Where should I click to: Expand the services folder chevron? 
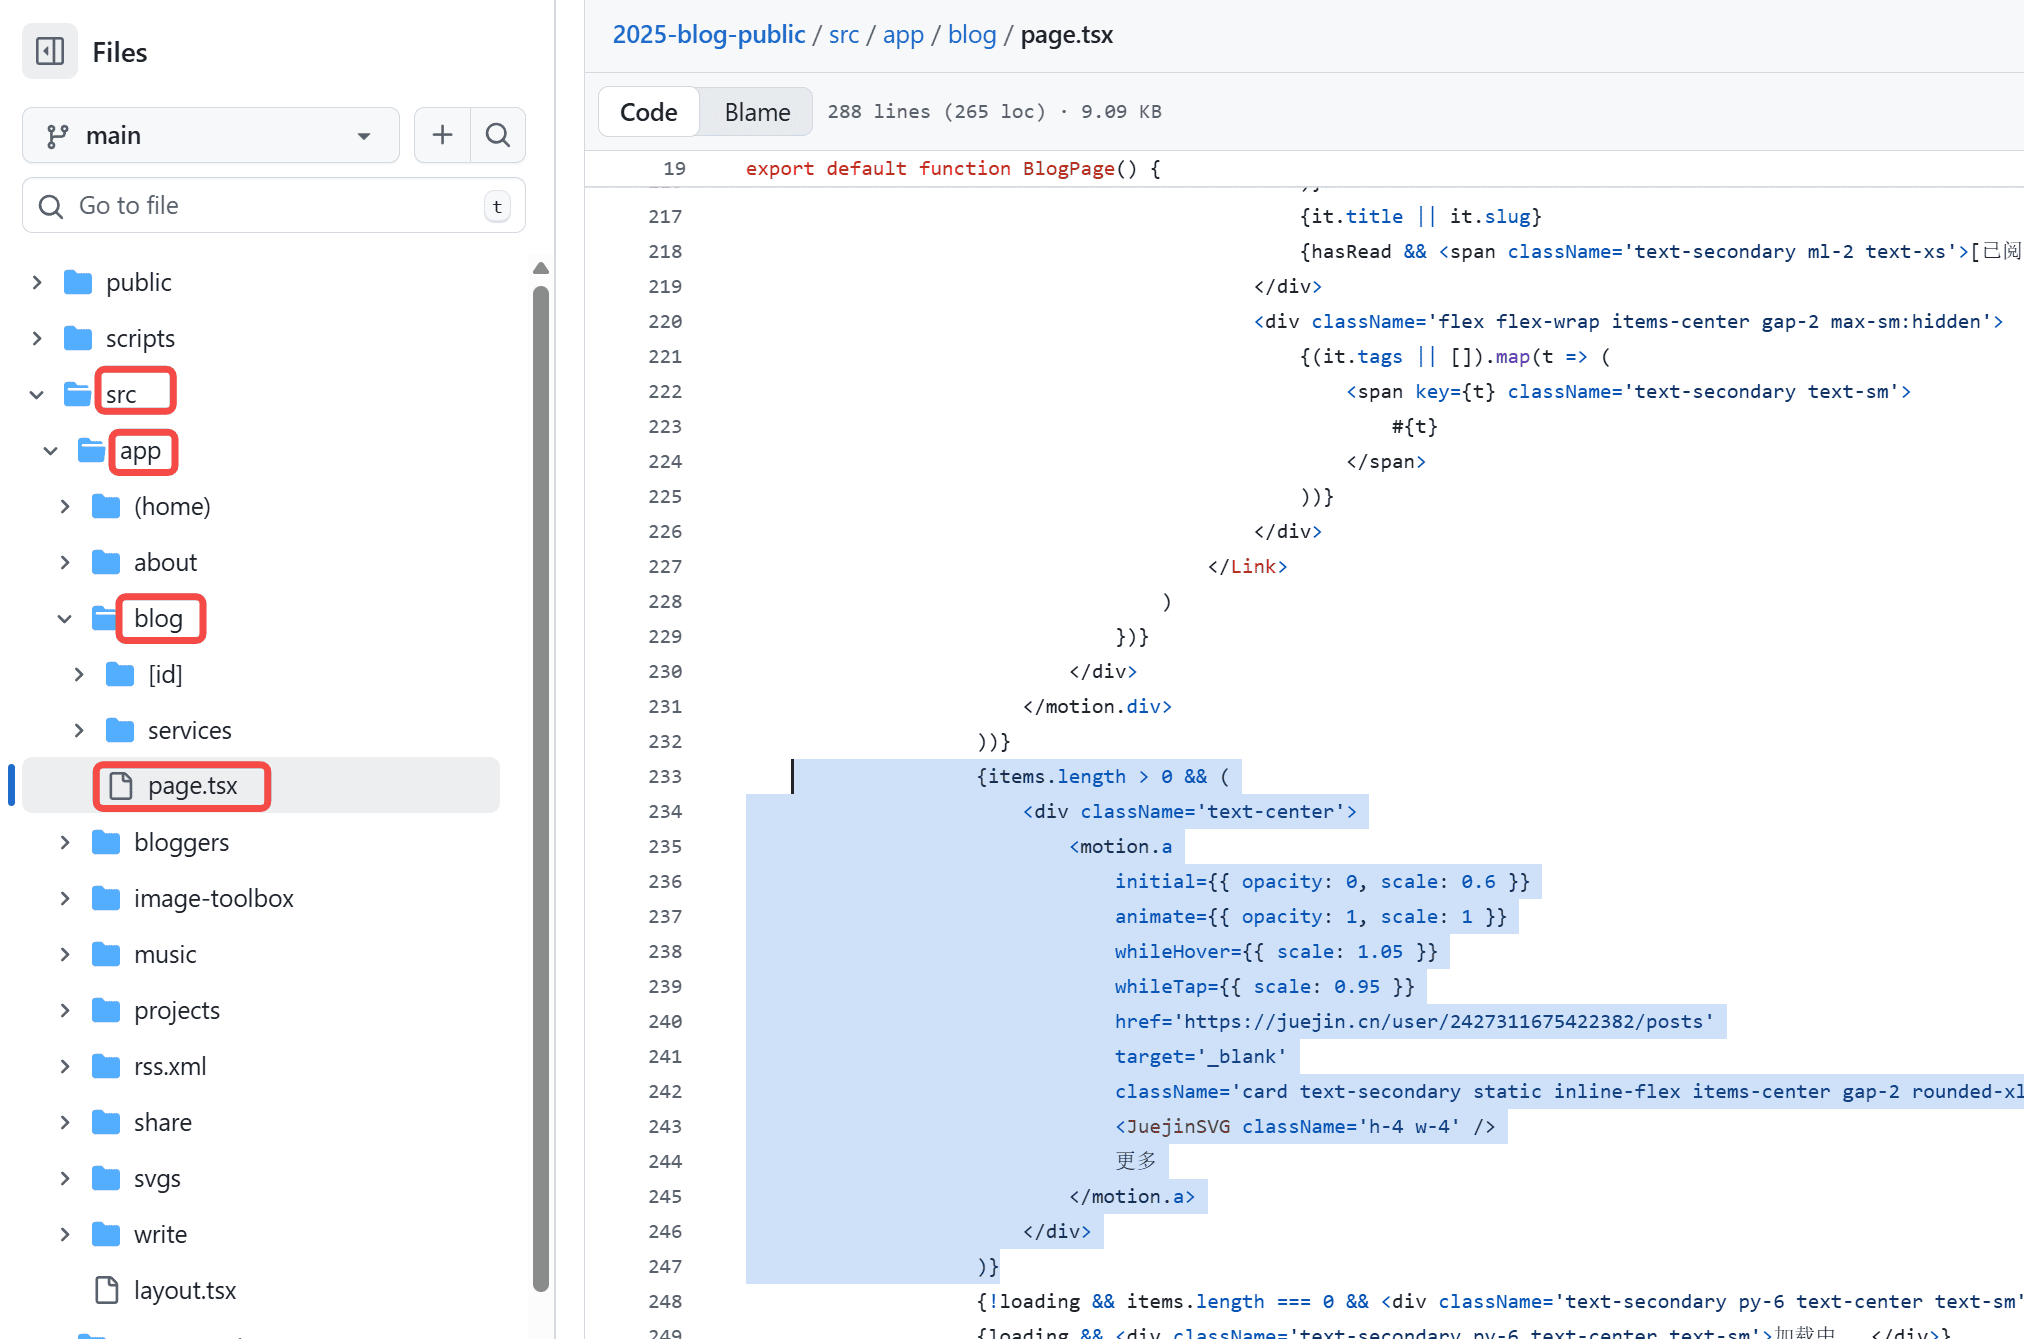[79, 731]
